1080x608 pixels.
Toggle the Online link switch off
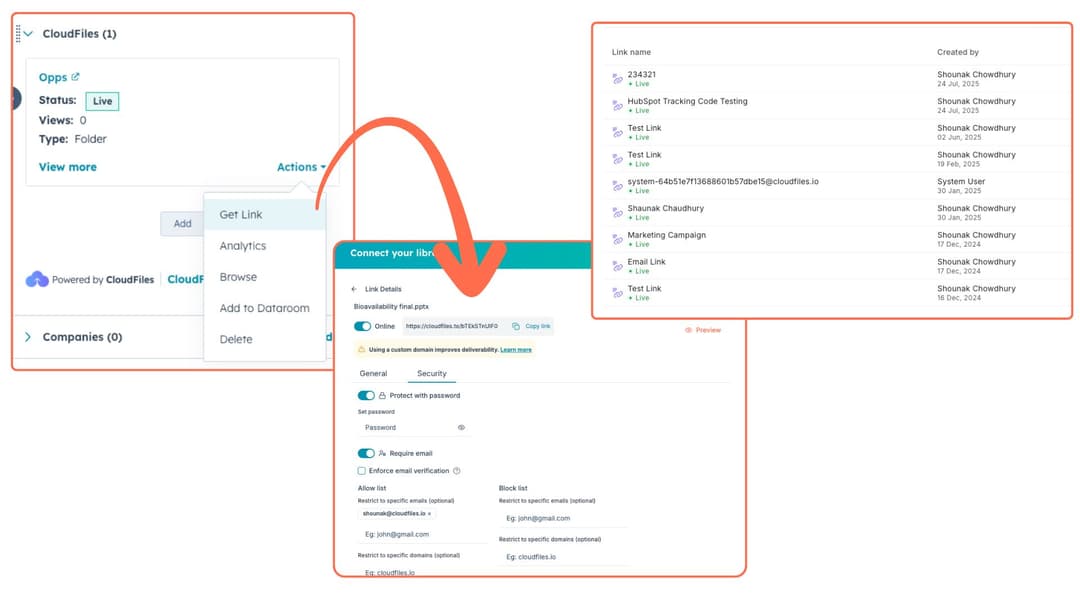coord(363,326)
